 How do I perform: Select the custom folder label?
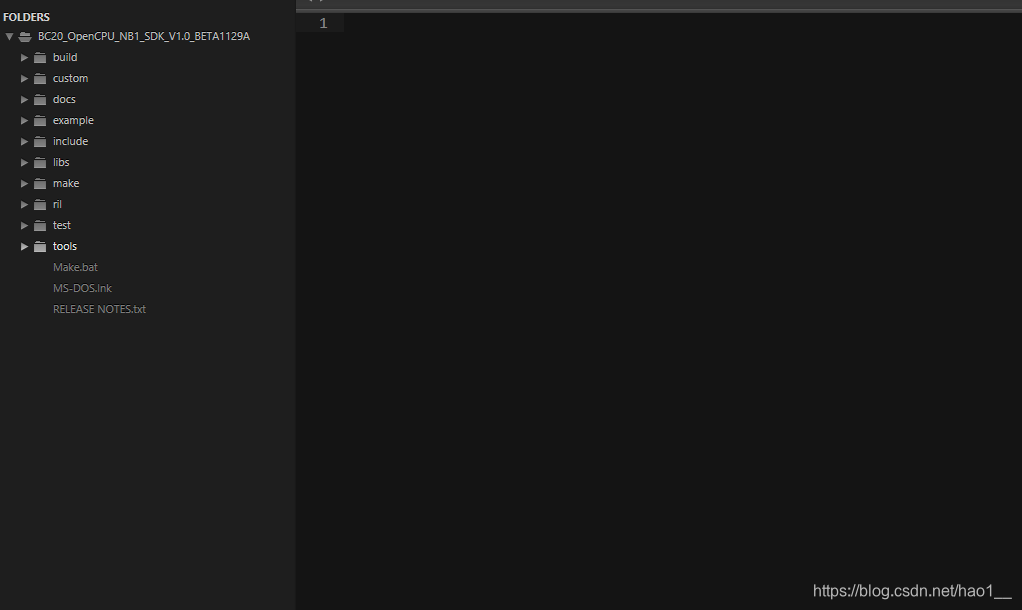pyautogui.click(x=70, y=78)
